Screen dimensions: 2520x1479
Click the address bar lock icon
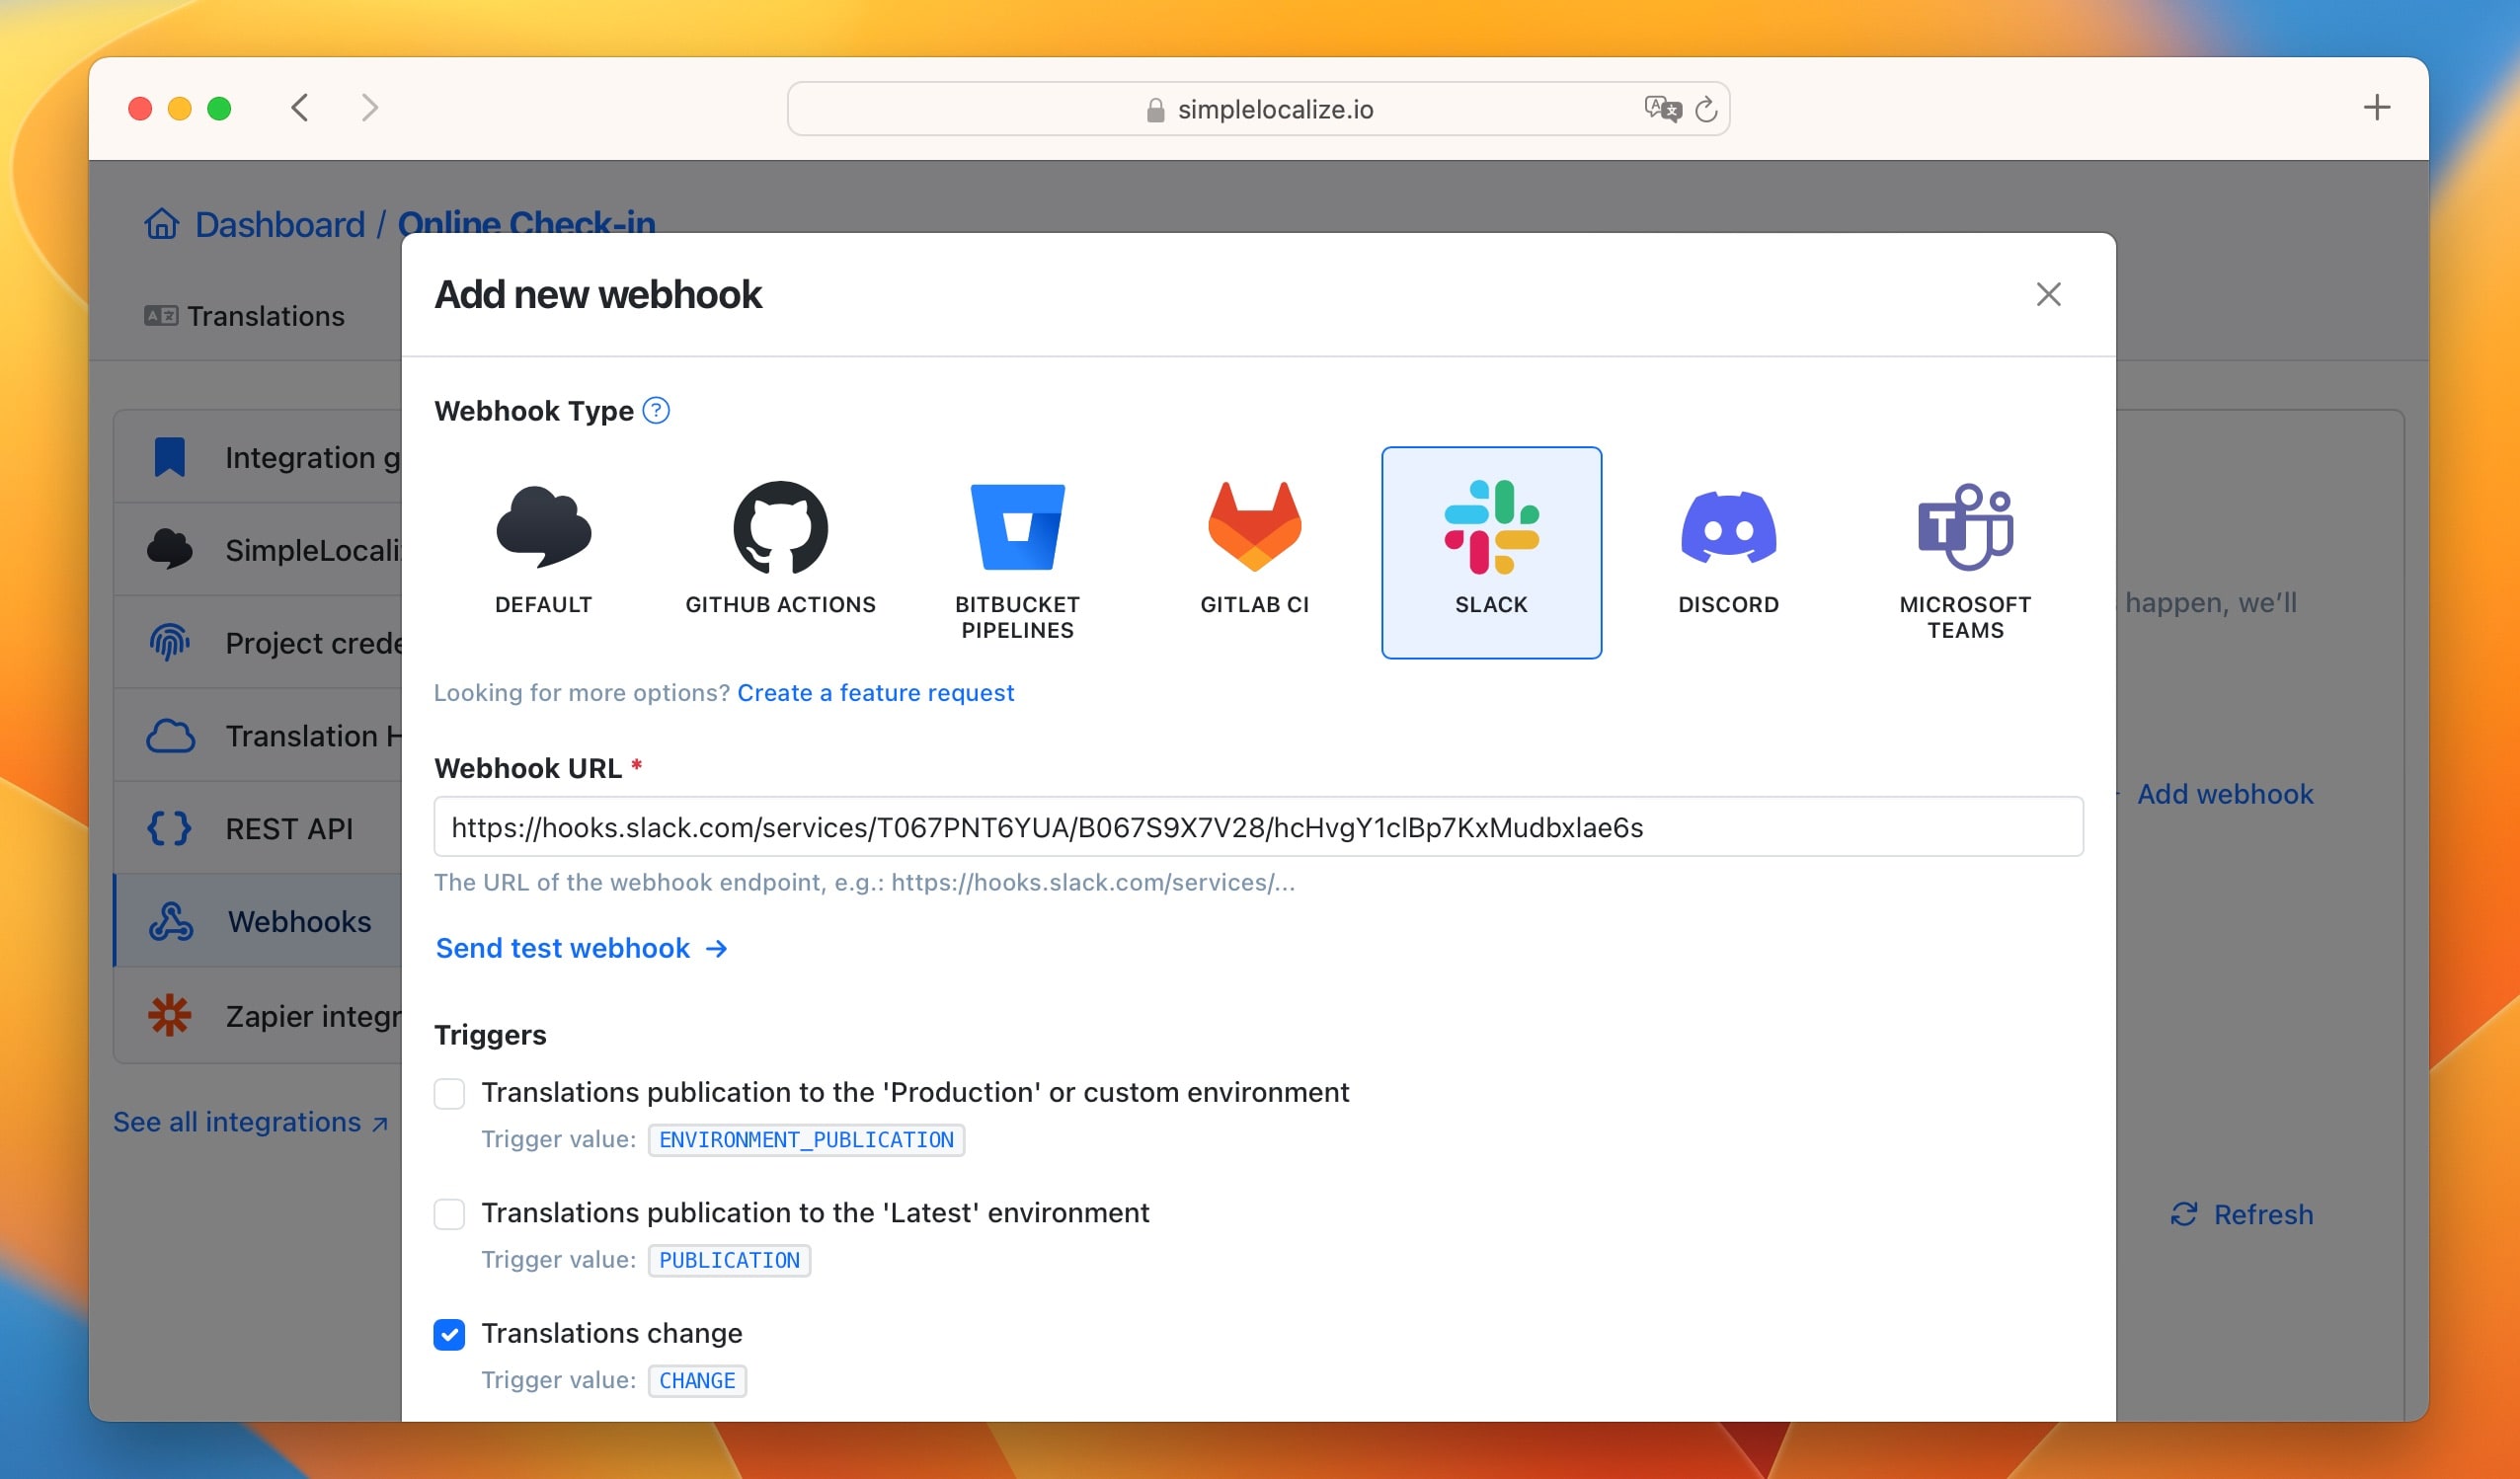[1155, 110]
